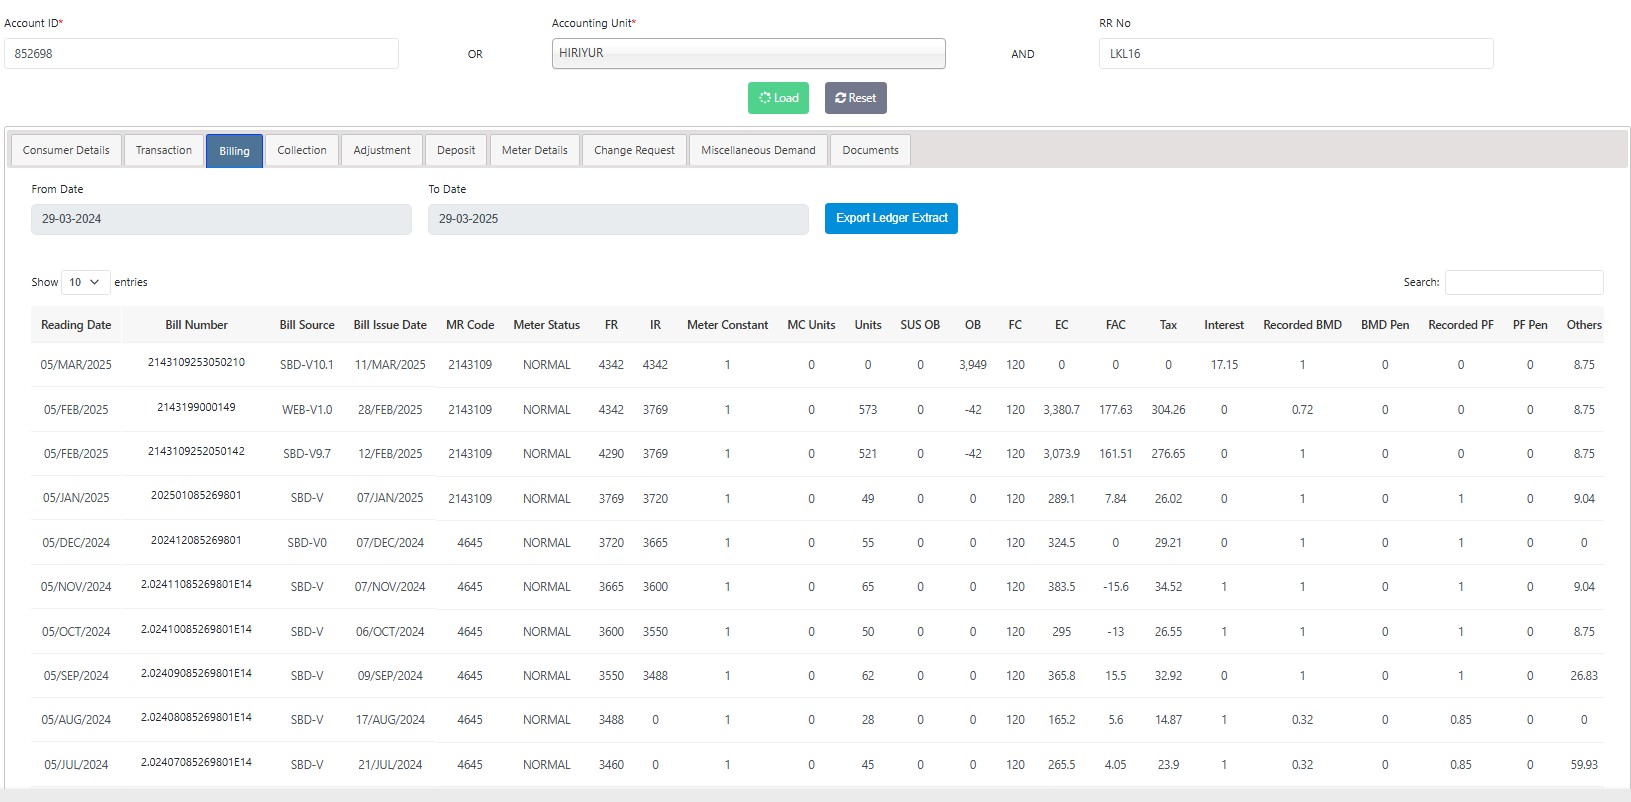
Task: Click bill source SBD-V0 cell
Action: click(307, 543)
